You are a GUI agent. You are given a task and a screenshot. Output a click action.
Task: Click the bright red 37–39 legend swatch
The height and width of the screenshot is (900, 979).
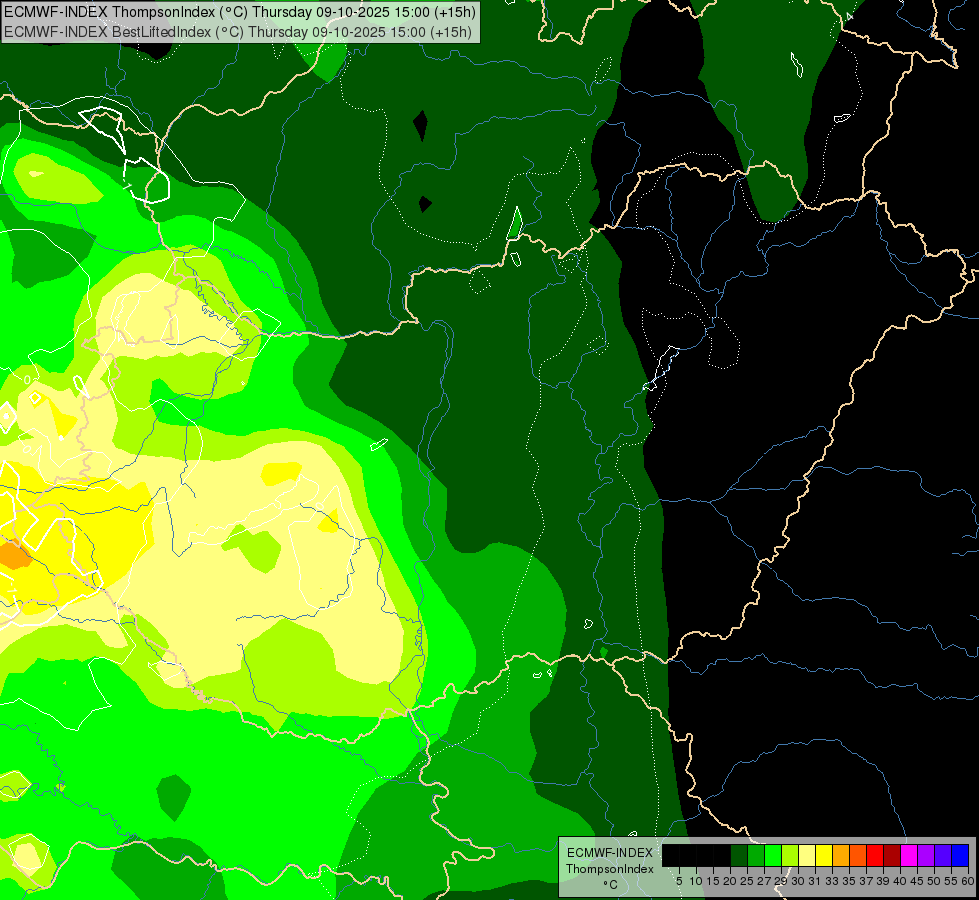pyautogui.click(x=875, y=855)
